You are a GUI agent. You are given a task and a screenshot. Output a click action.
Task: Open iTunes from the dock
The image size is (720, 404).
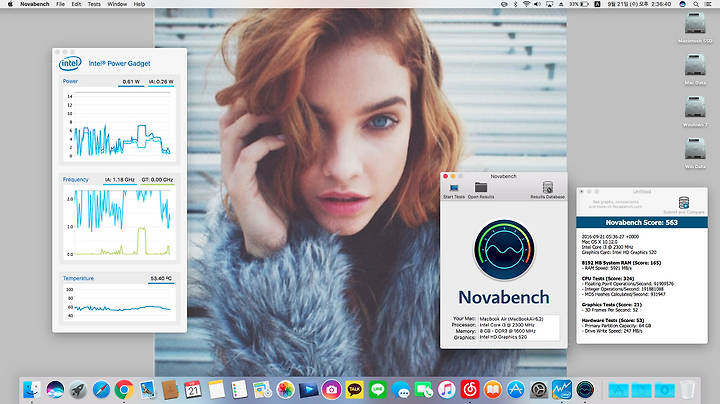coord(446,390)
